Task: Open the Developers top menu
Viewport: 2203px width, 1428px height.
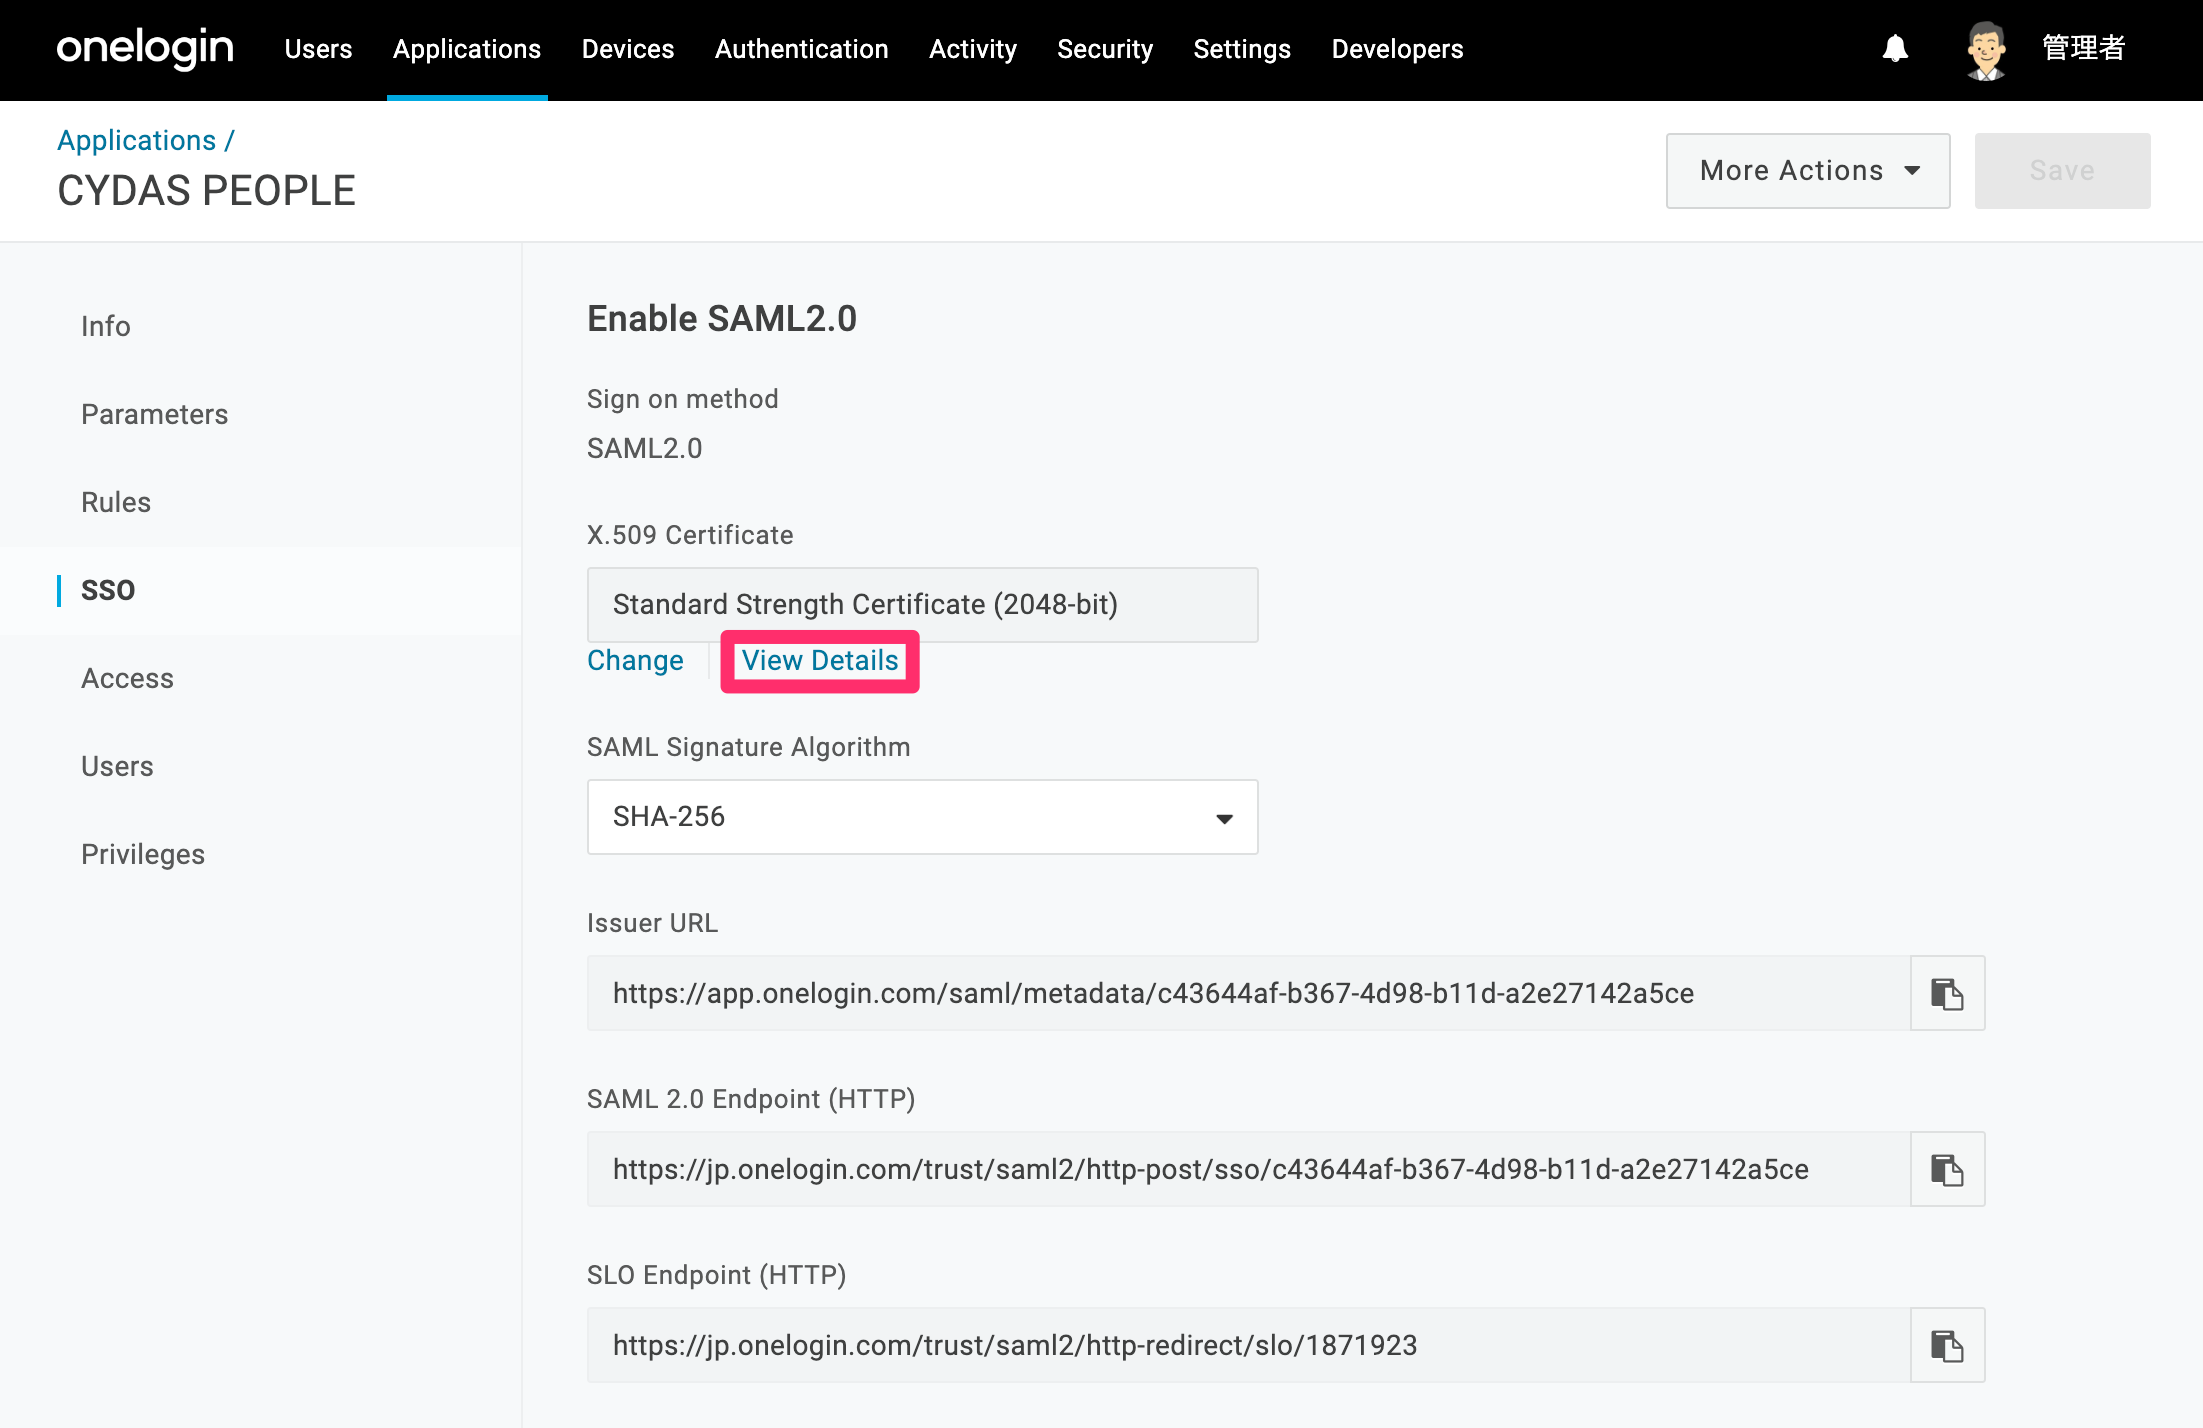Action: pyautogui.click(x=1397, y=49)
